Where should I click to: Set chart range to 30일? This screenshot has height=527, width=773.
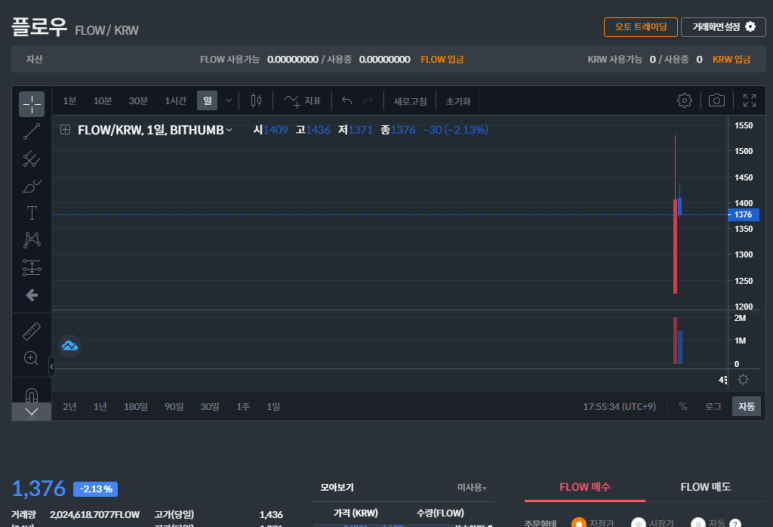click(x=210, y=407)
